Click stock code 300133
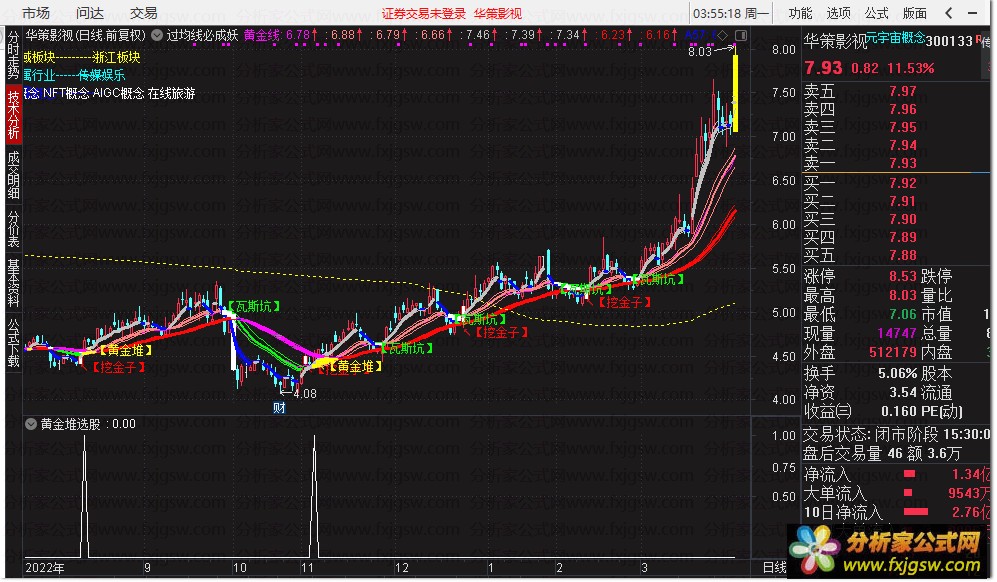Screen dimensions: 997x582 tap(949, 41)
